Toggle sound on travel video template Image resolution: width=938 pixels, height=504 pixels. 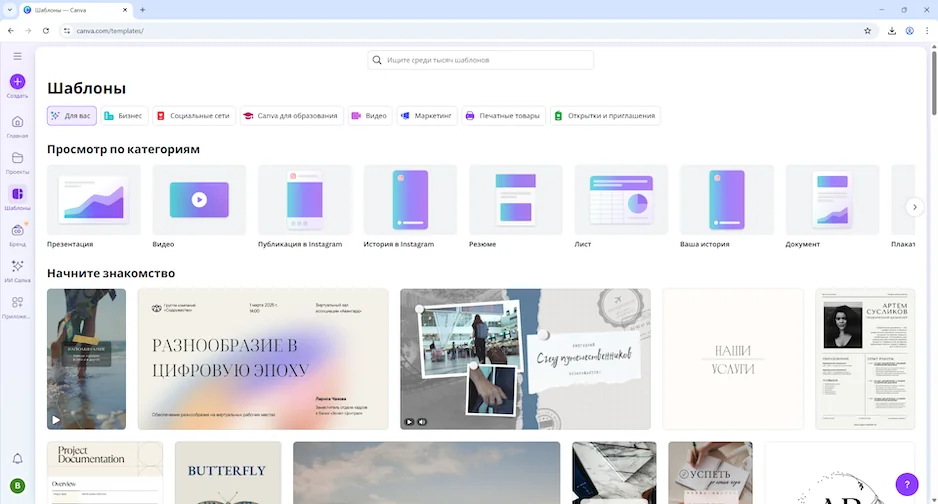[x=422, y=421]
